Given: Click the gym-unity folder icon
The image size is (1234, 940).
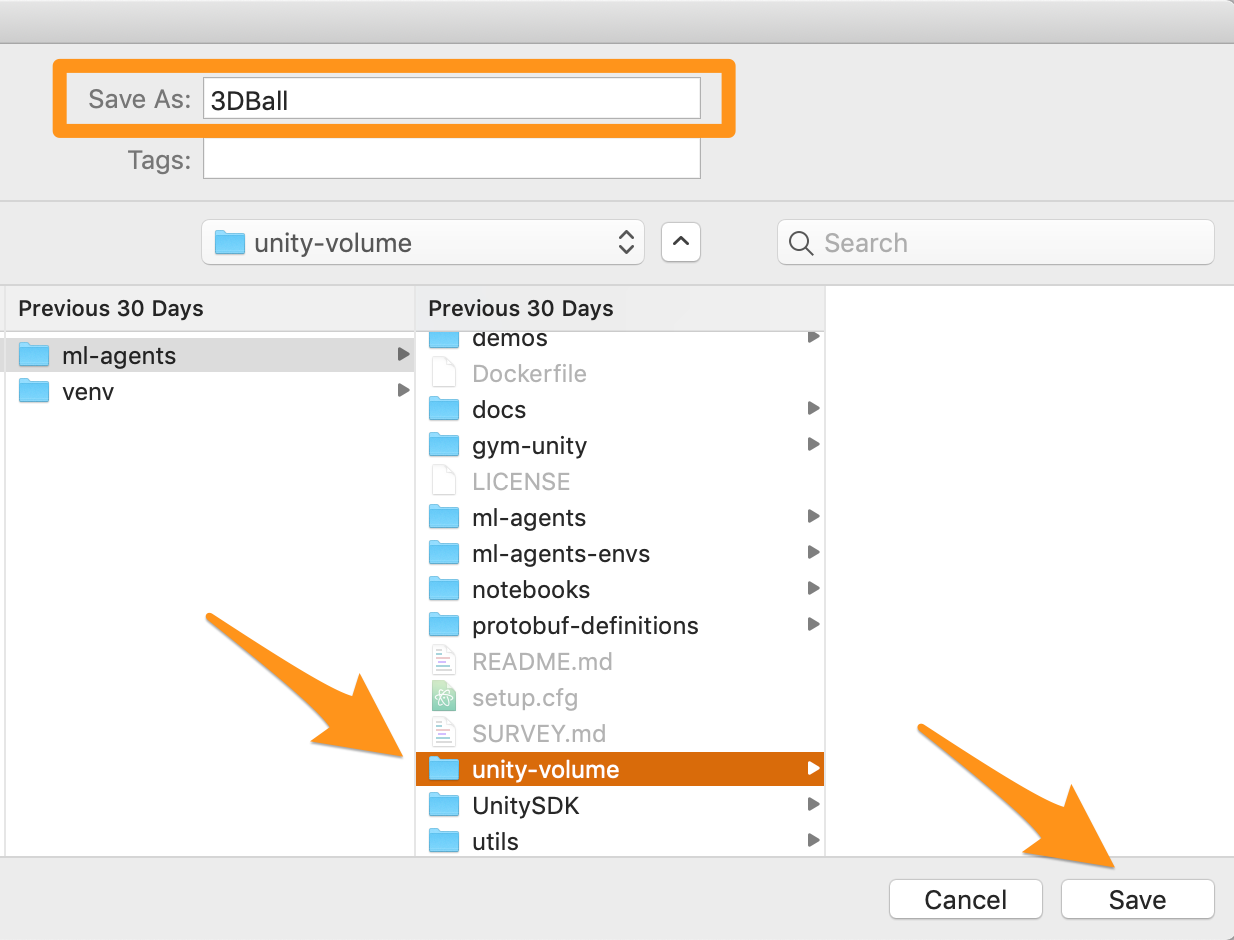Looking at the screenshot, I should tap(443, 445).
